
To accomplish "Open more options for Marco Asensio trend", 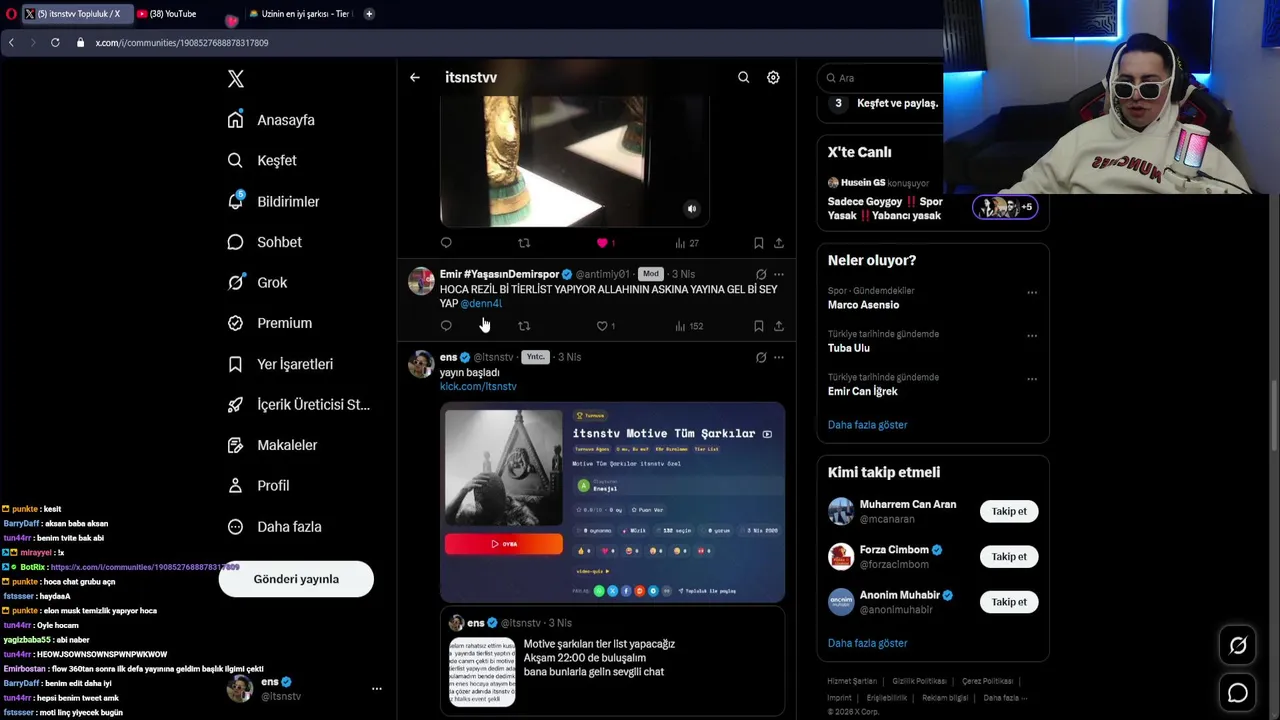I will click(x=1032, y=293).
